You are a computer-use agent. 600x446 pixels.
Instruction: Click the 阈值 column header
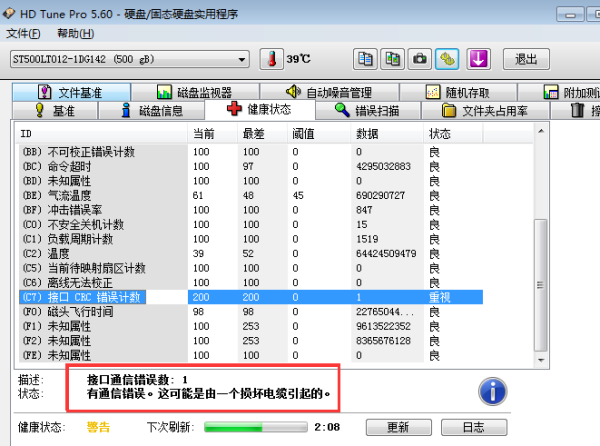point(319,134)
